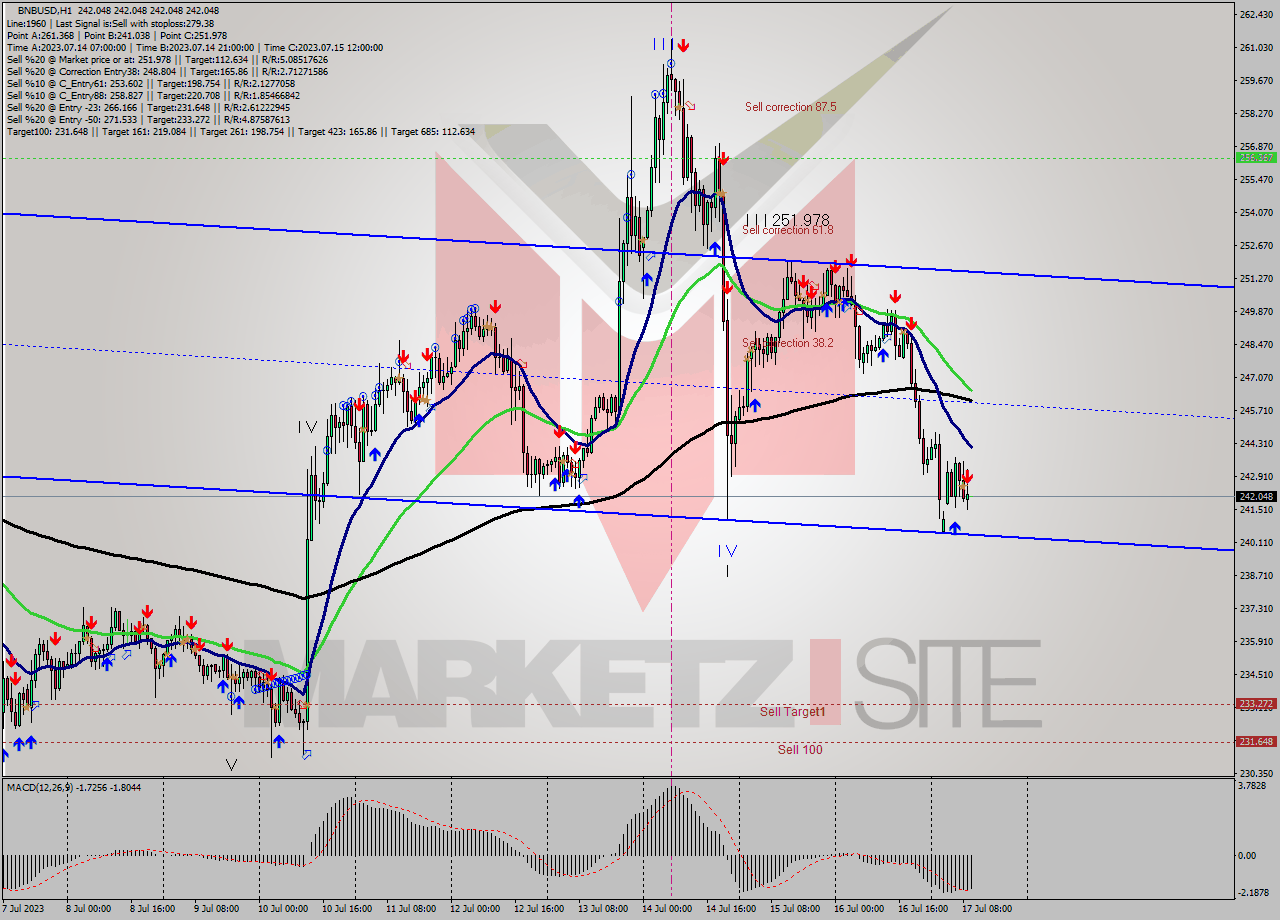Click the lone 'V' wave label near 231

(231, 766)
